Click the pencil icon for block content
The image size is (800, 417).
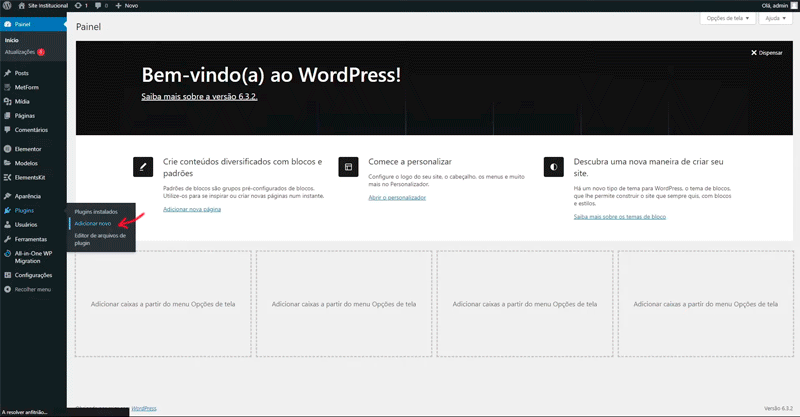click(x=143, y=167)
